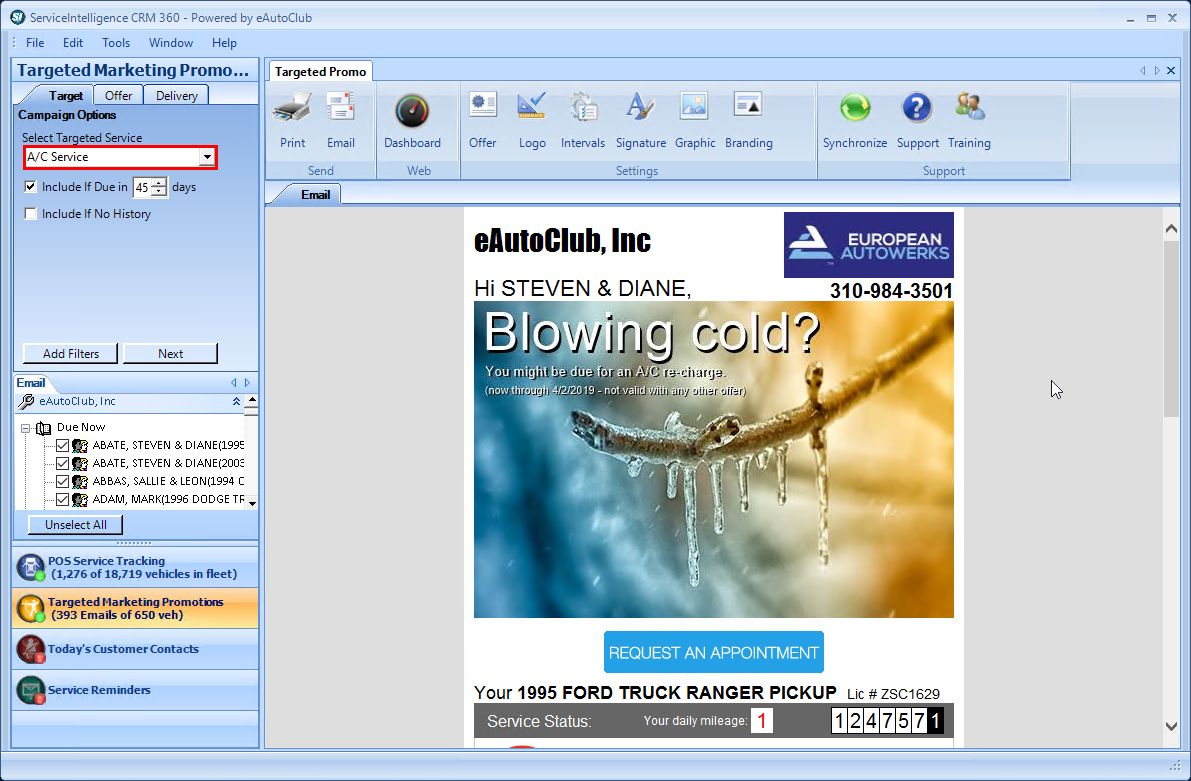Open the Window menu

(x=171, y=43)
